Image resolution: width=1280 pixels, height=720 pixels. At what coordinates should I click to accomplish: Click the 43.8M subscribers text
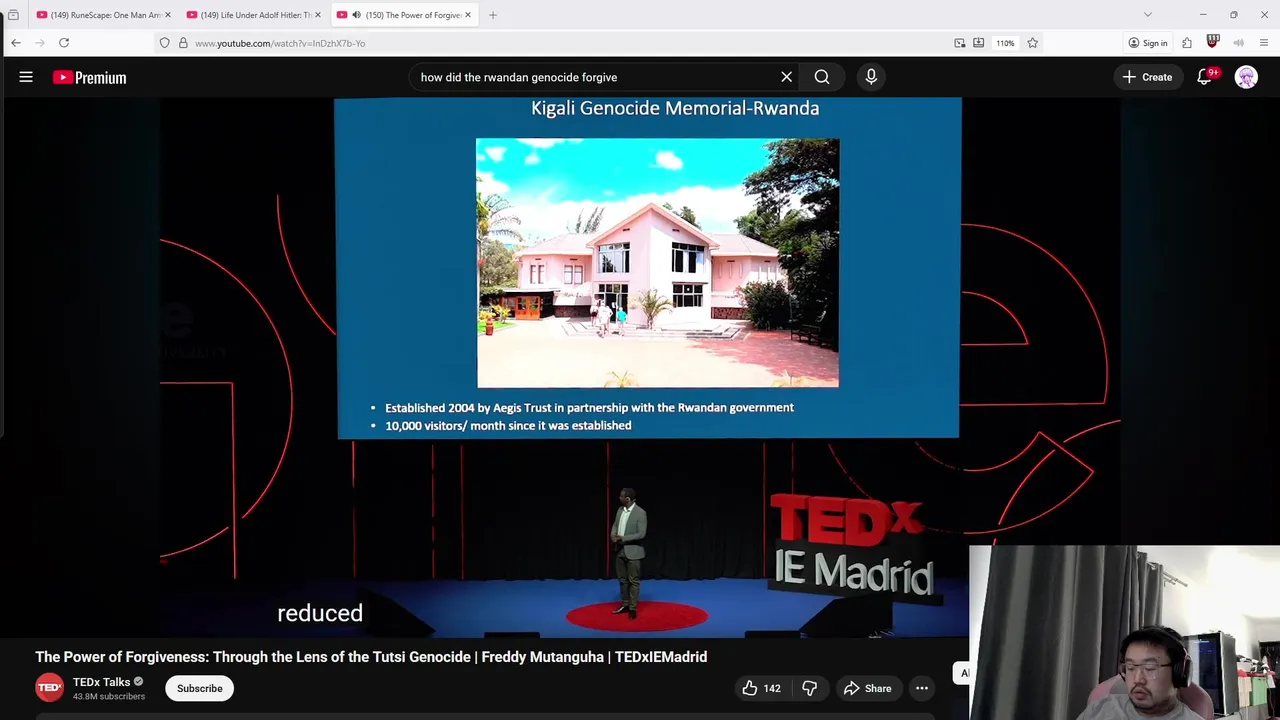pos(109,696)
